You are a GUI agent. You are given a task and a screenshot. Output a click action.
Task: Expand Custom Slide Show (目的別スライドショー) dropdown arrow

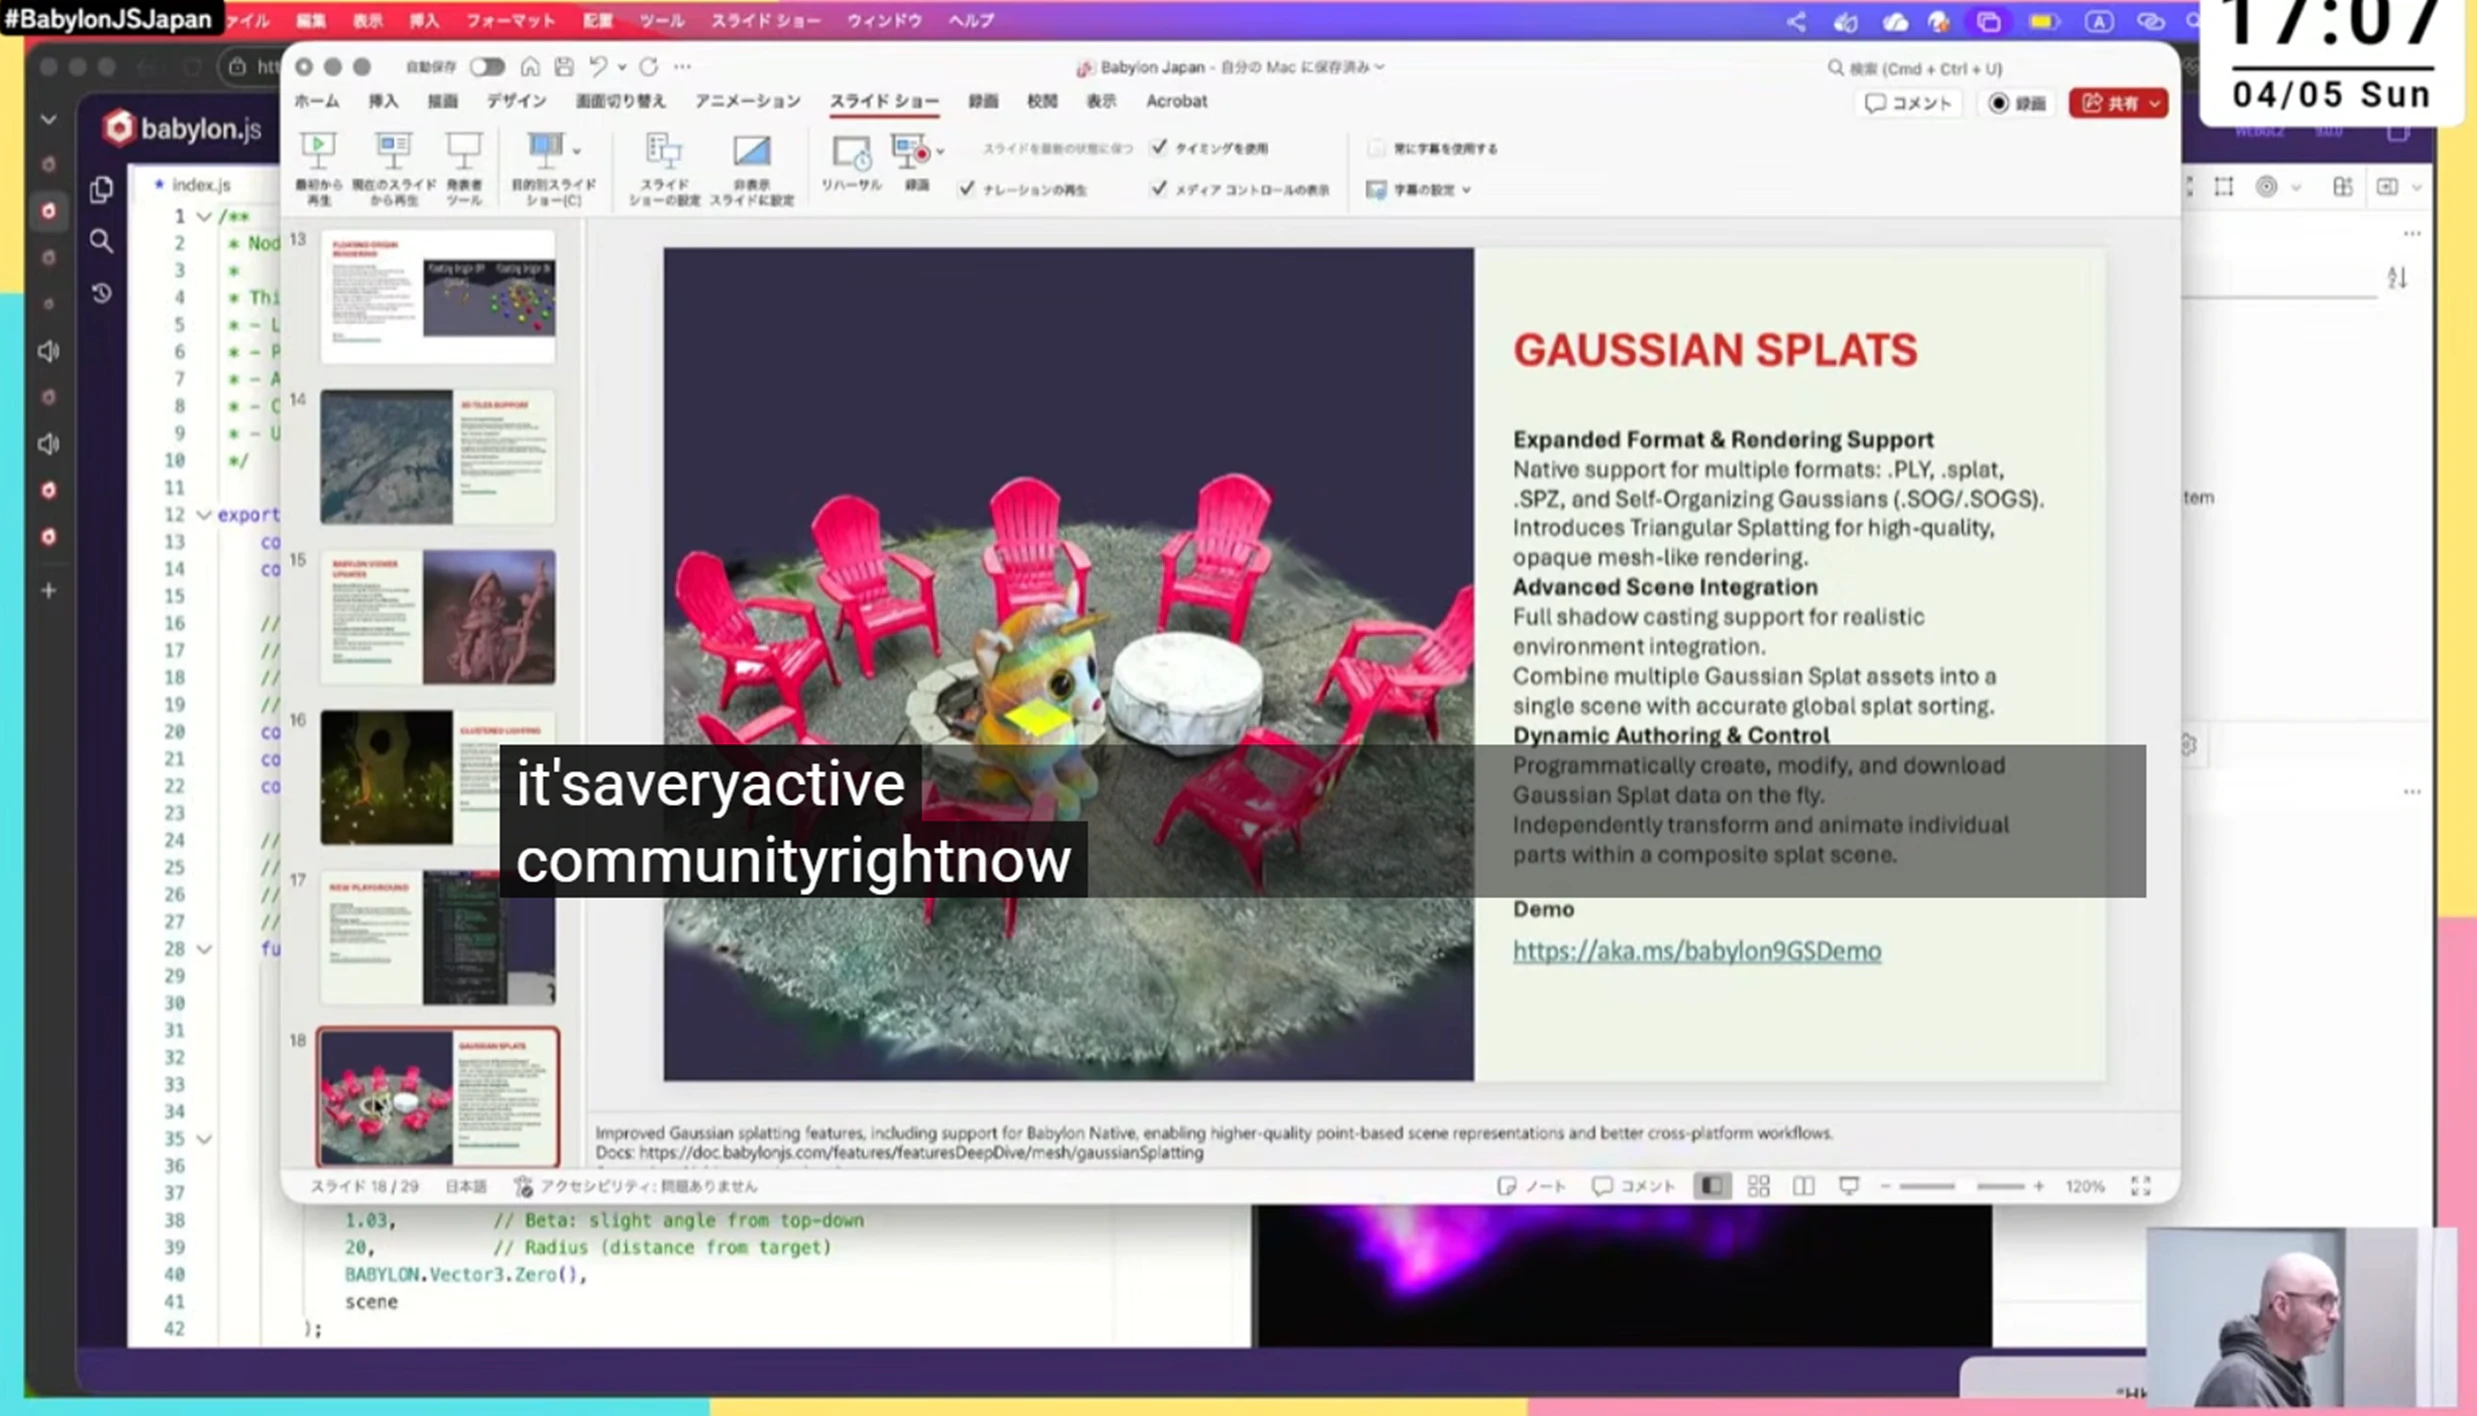click(577, 151)
